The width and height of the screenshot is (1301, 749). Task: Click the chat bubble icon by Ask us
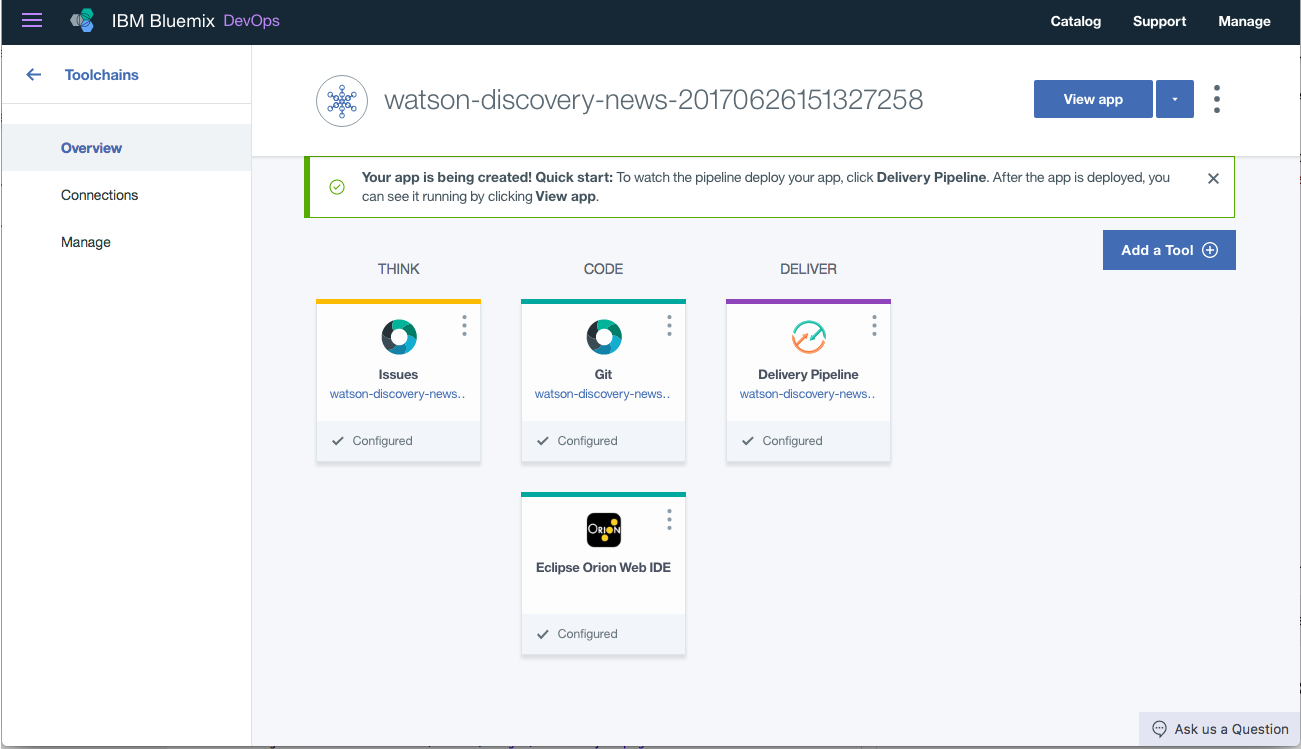pos(1160,729)
